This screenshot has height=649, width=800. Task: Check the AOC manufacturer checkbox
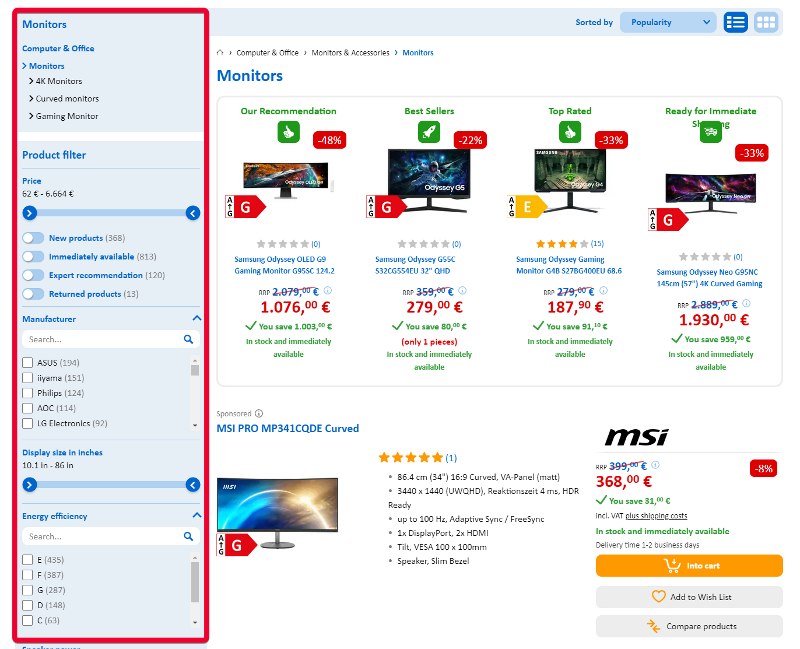[28, 408]
